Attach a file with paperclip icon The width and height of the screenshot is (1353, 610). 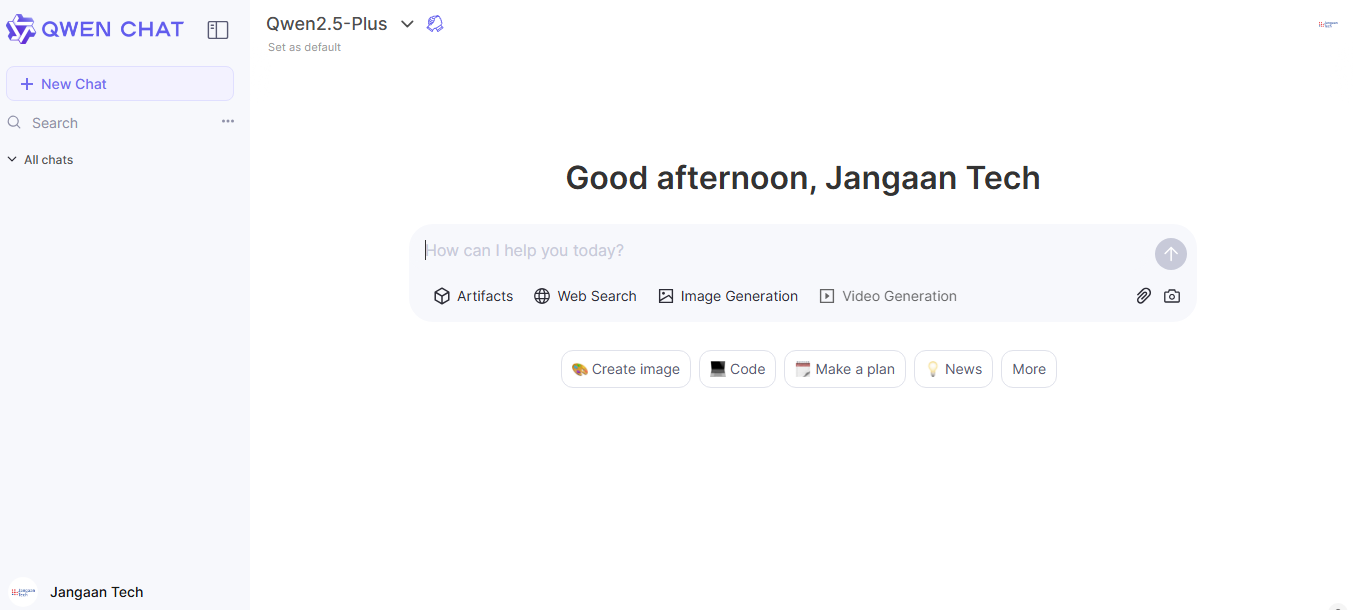tap(1143, 296)
